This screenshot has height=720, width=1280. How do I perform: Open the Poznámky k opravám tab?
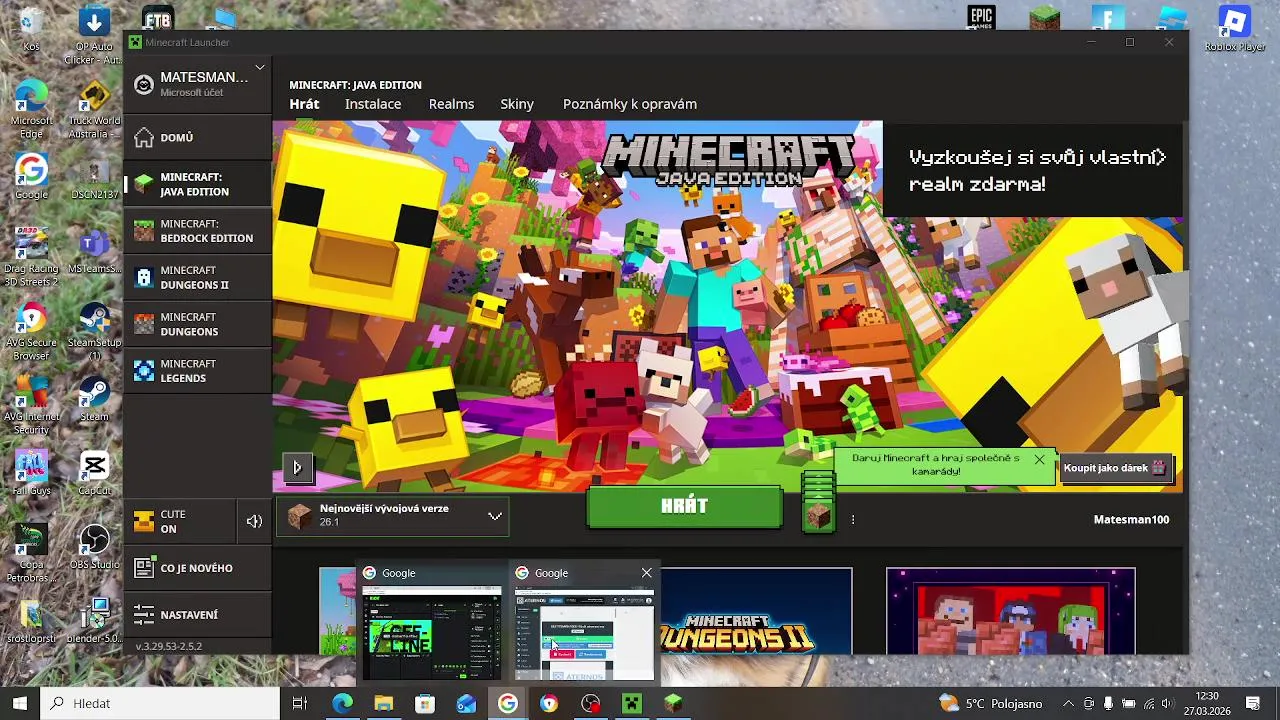630,104
